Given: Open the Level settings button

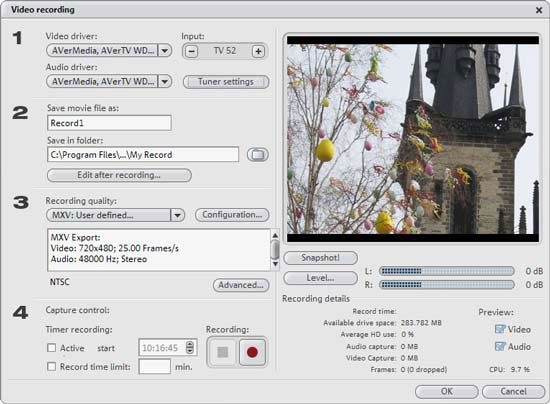Looking at the screenshot, I should (320, 278).
